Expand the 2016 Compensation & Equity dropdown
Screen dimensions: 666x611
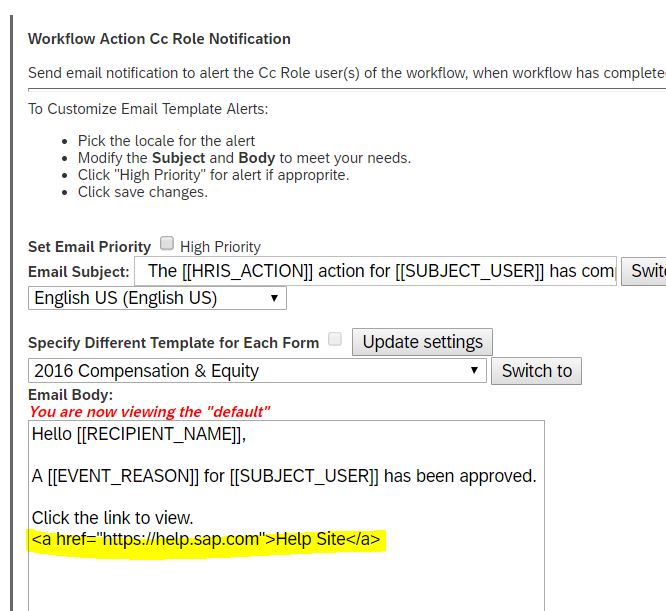pyautogui.click(x=257, y=371)
